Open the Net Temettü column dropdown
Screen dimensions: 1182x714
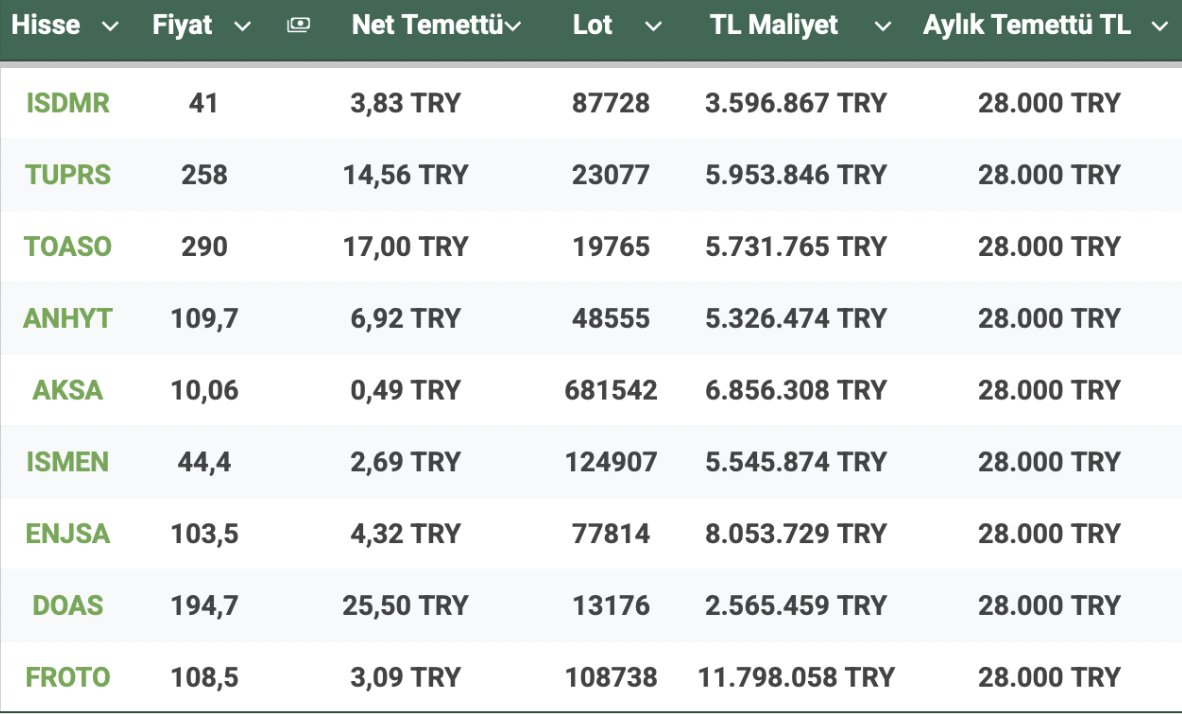(513, 26)
